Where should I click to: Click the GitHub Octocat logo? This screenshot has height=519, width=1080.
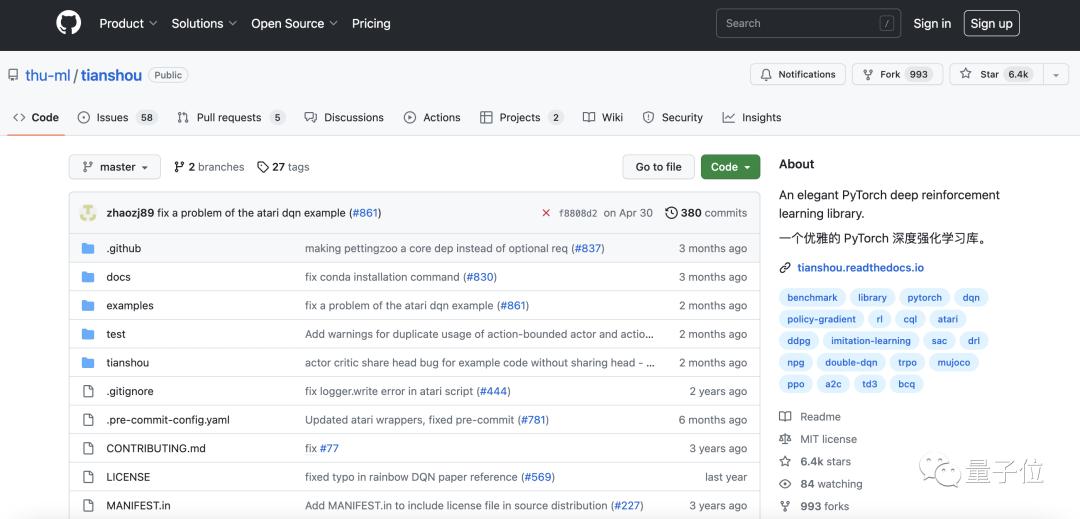[68, 24]
